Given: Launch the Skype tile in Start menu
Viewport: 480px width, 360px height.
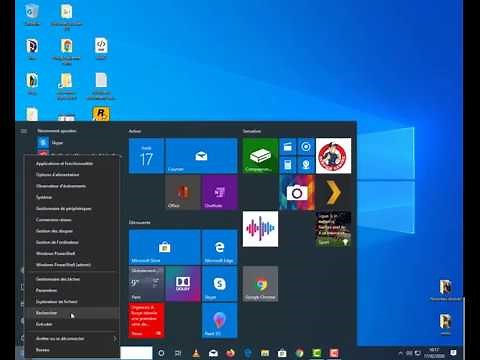Looking at the screenshot, I should [x=219, y=284].
